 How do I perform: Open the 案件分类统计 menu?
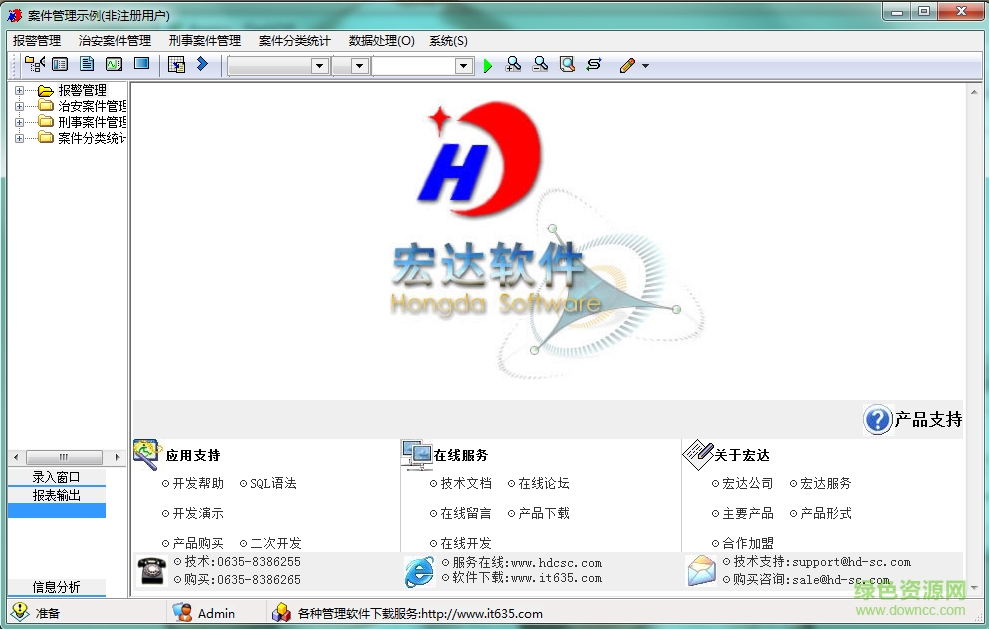pos(295,40)
